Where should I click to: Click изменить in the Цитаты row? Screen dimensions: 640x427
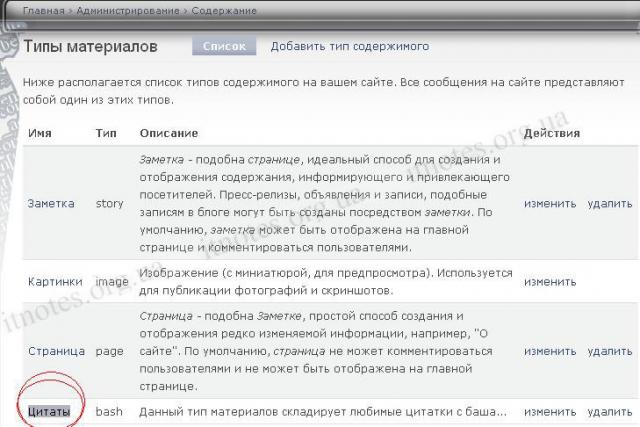click(x=550, y=411)
